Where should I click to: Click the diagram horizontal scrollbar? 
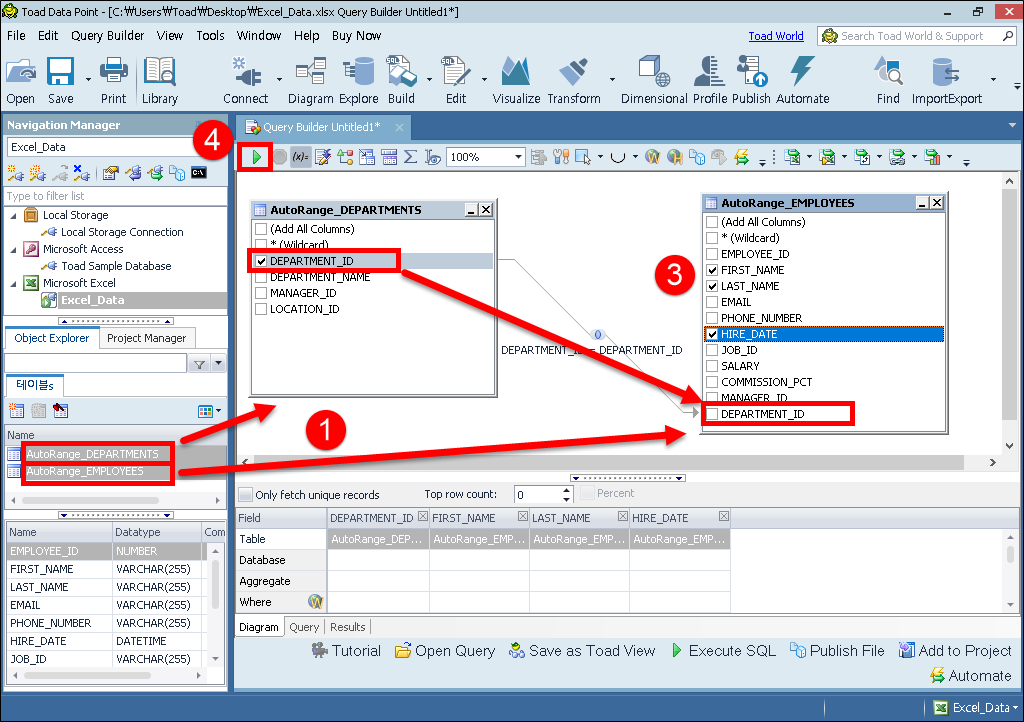[x=609, y=462]
